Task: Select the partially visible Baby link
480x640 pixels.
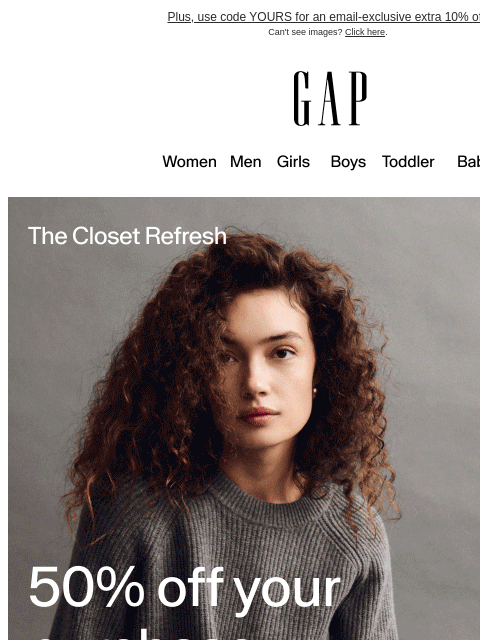Action: (x=469, y=162)
